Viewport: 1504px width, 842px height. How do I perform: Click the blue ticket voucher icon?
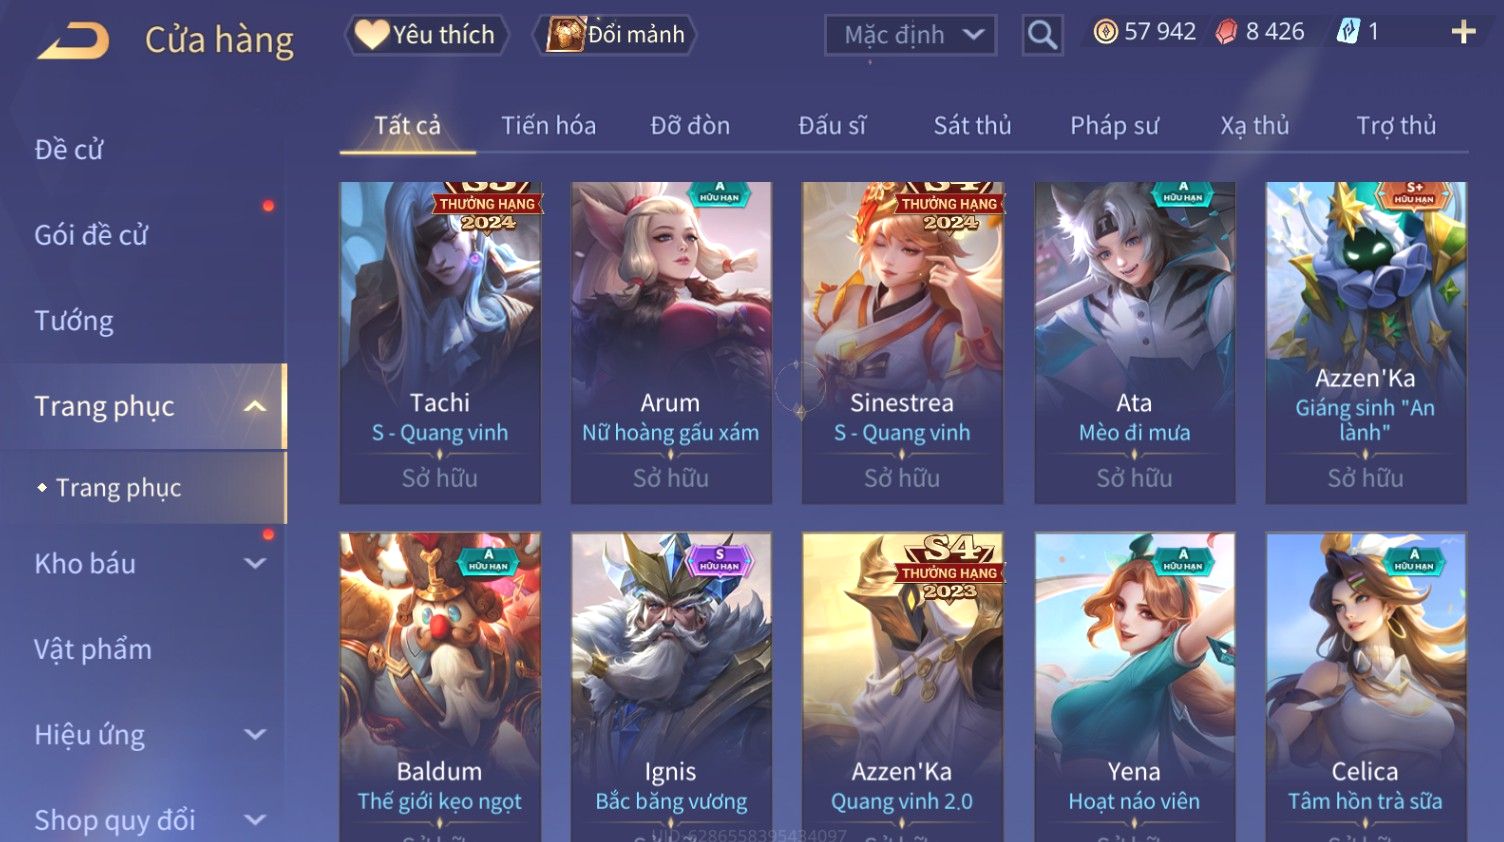[x=1348, y=32]
